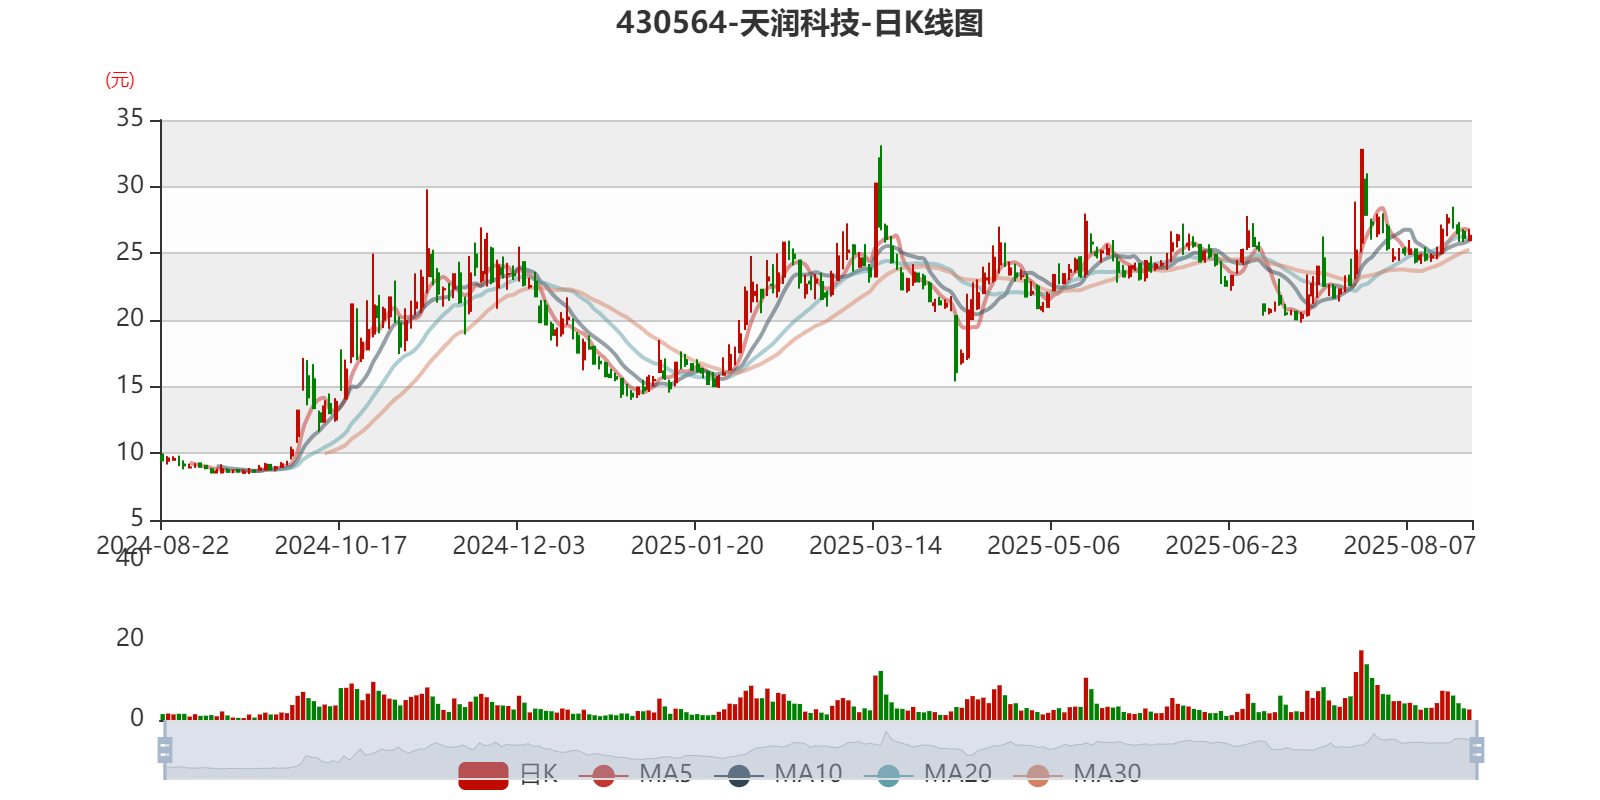Click the x-axis date label 2024-10-17

click(x=341, y=546)
